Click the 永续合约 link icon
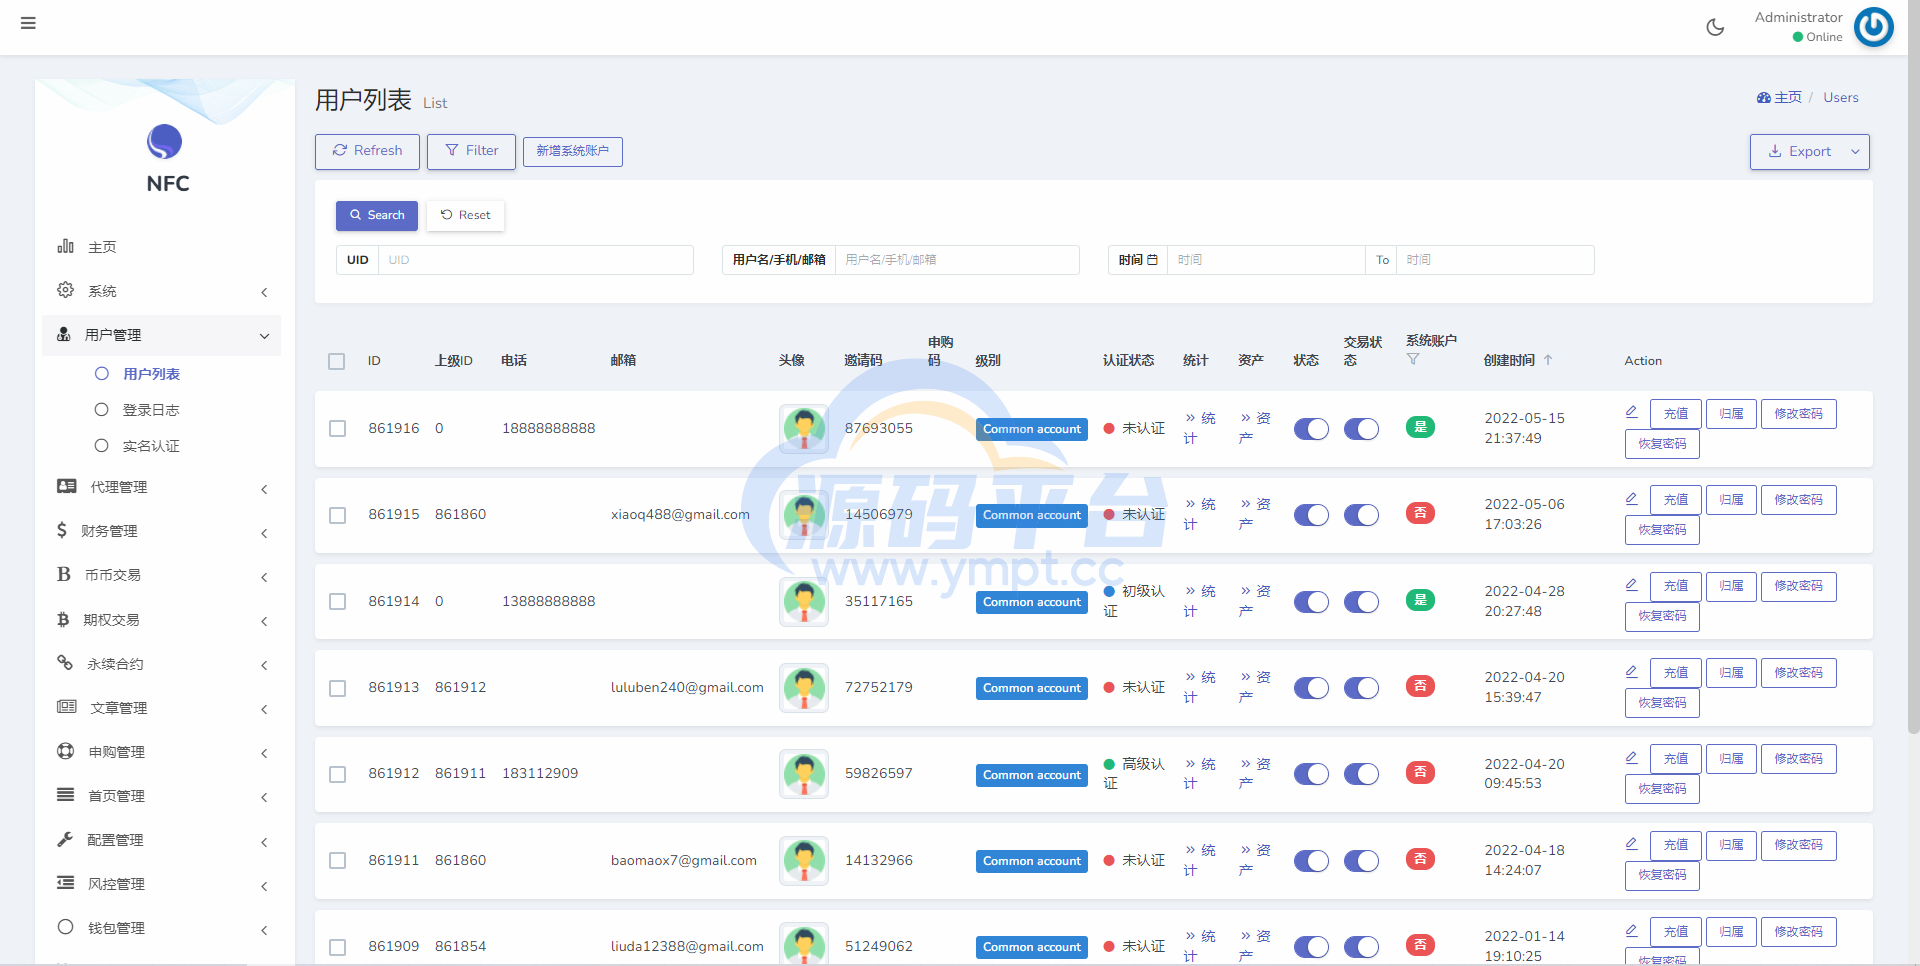The height and width of the screenshot is (966, 1920). coord(65,663)
